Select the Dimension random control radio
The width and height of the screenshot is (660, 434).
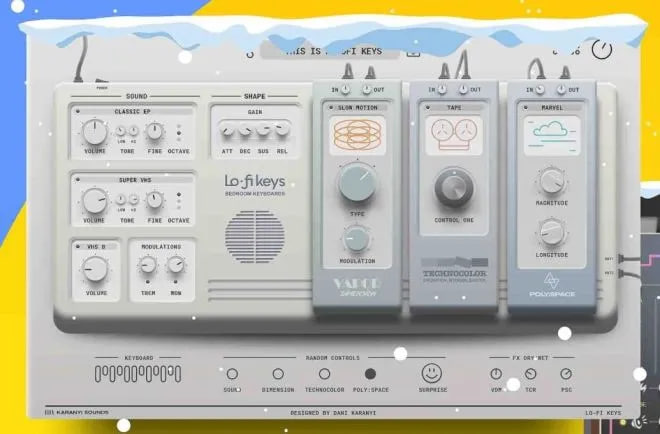pos(278,374)
